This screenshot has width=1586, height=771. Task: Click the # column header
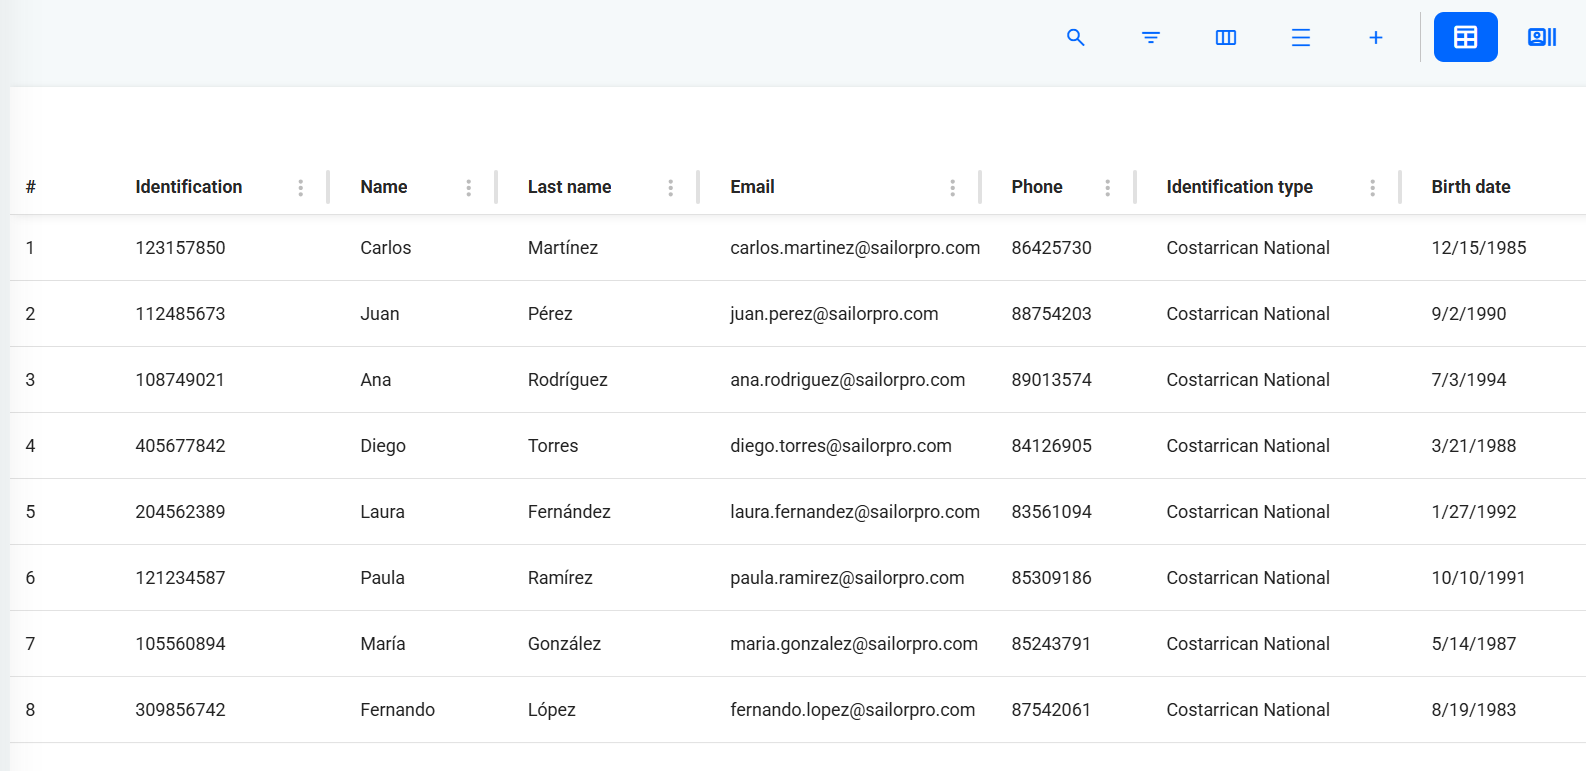[x=31, y=187]
